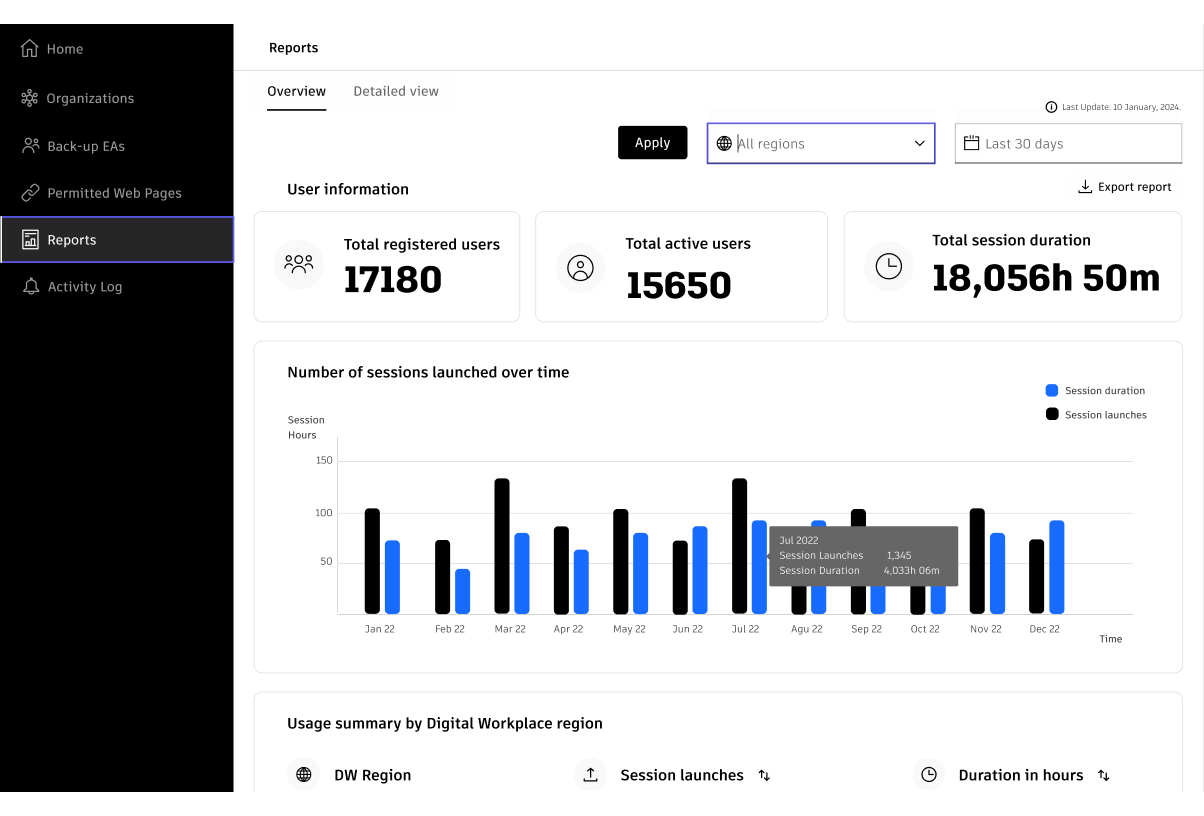Click the Session launches column header text
Screen dimensions: 1204x816
click(682, 775)
